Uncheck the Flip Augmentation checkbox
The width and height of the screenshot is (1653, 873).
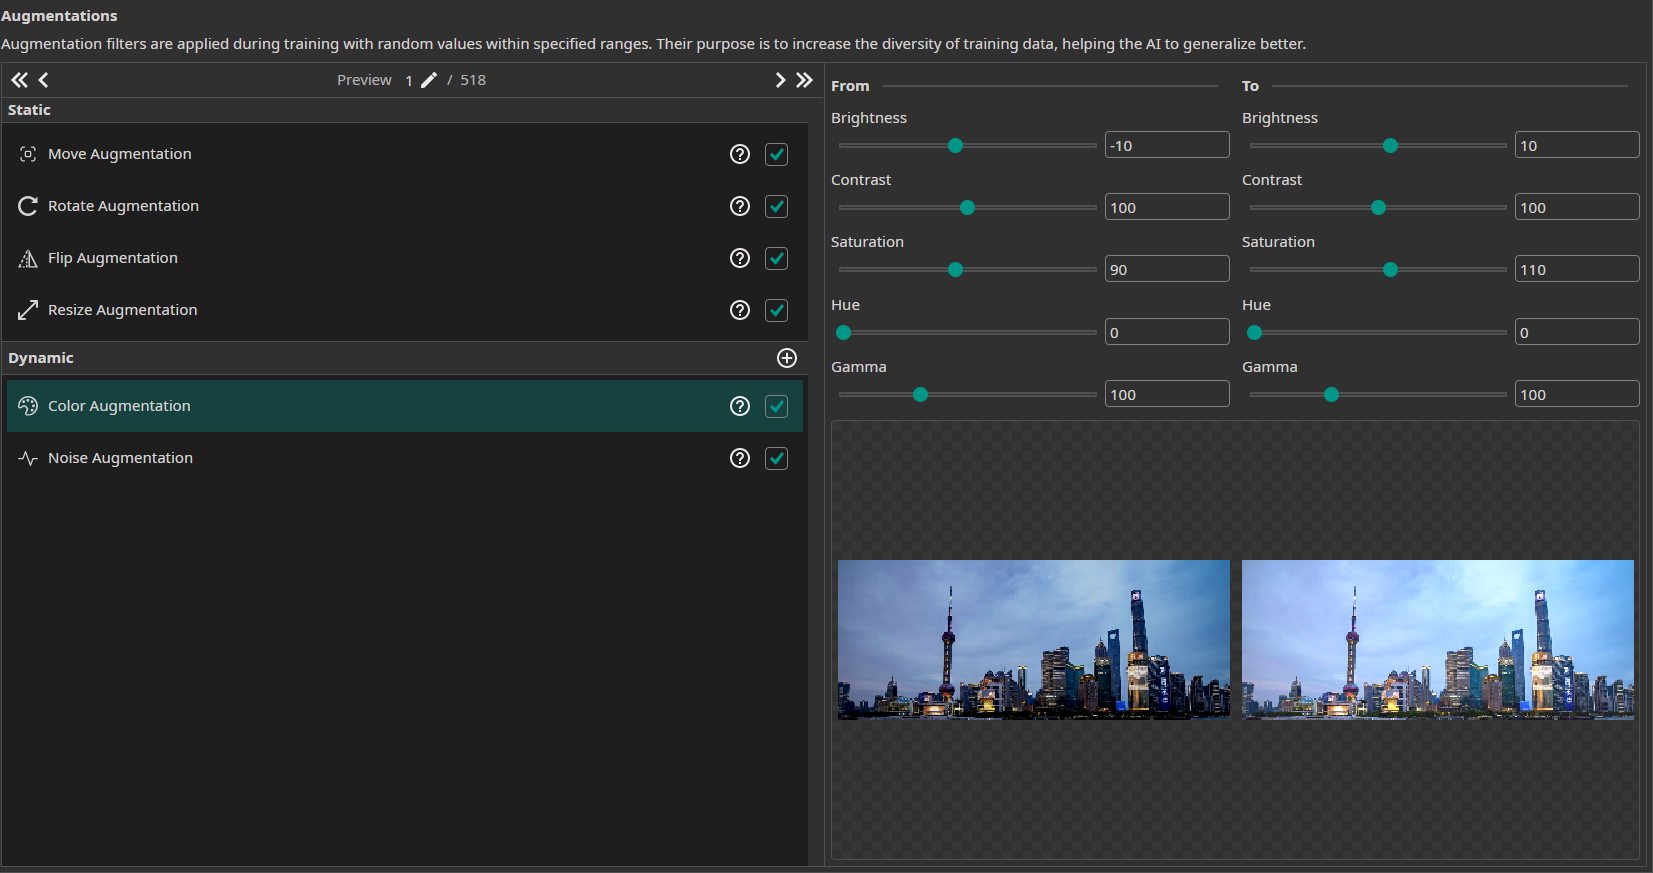click(x=776, y=258)
